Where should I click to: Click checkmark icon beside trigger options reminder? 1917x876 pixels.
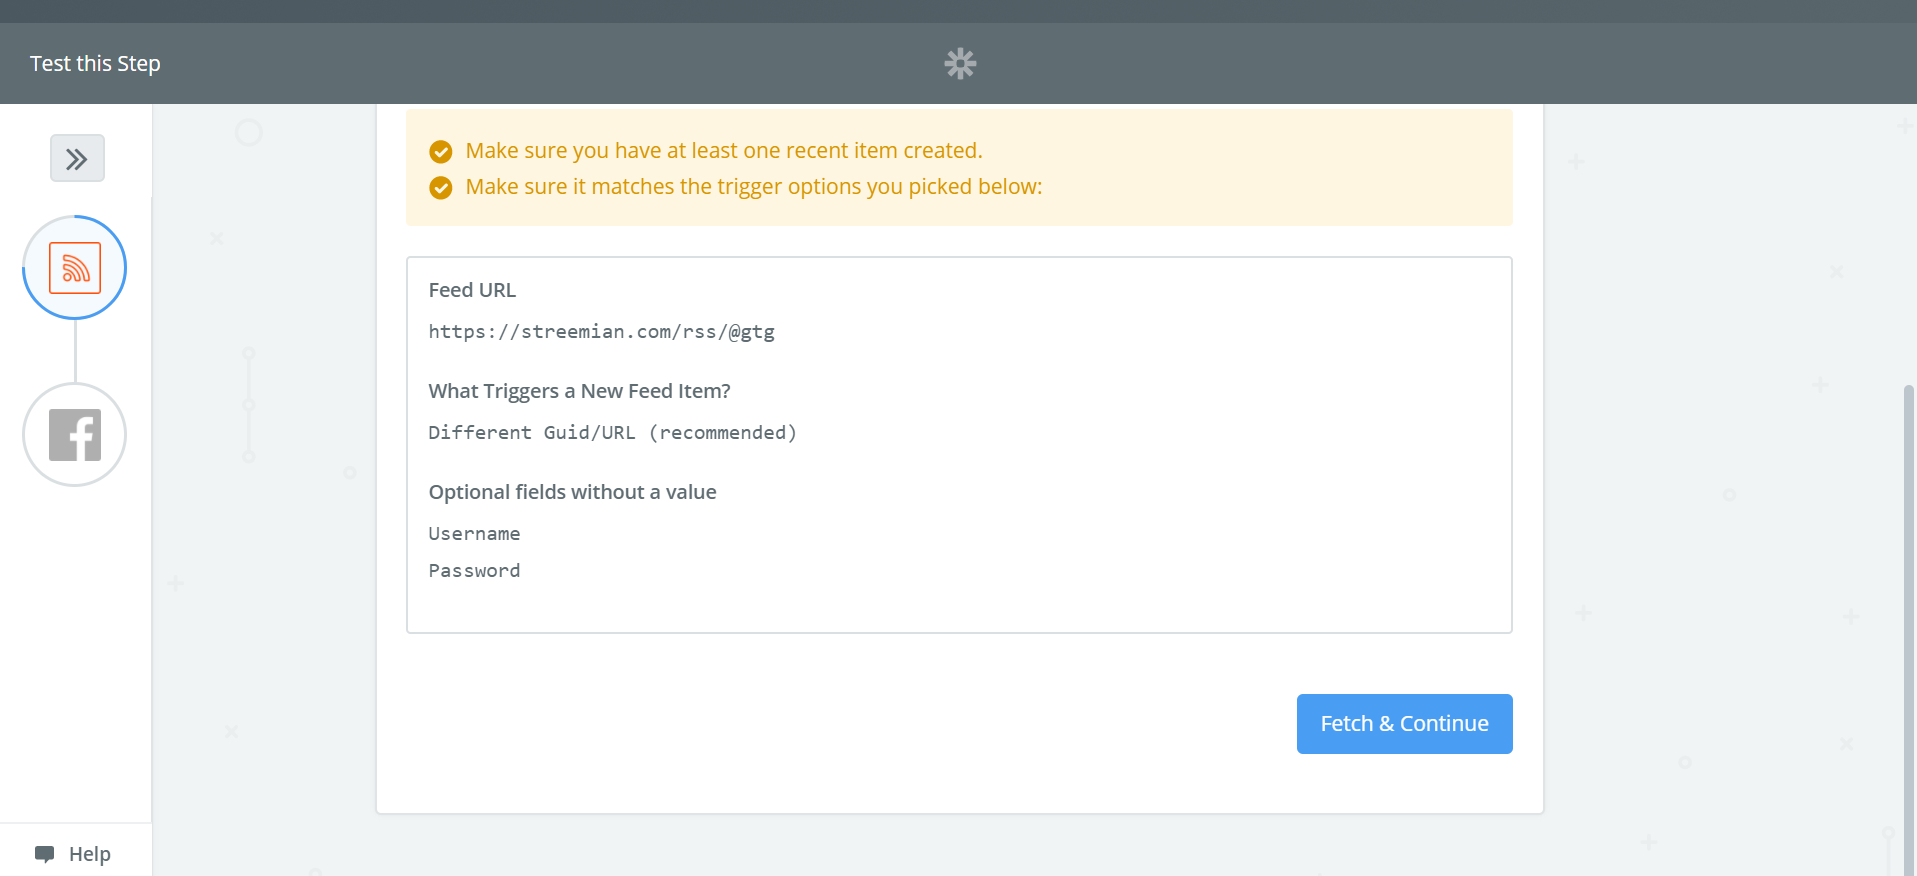(x=441, y=187)
